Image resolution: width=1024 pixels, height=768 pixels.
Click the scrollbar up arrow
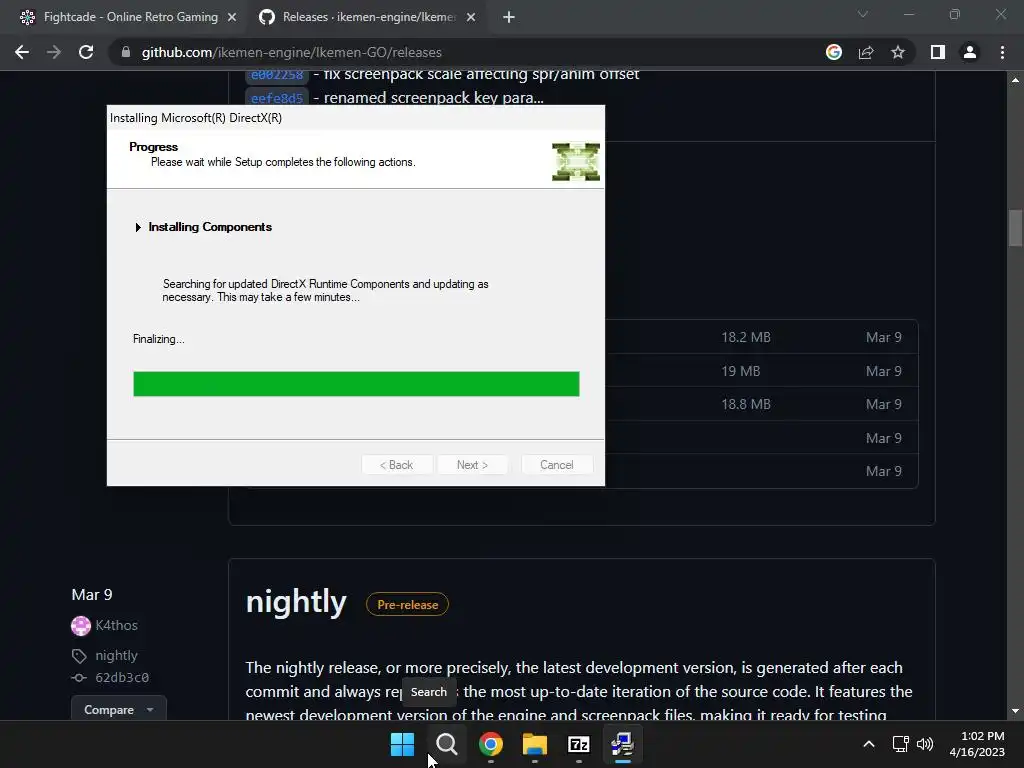pyautogui.click(x=1015, y=80)
